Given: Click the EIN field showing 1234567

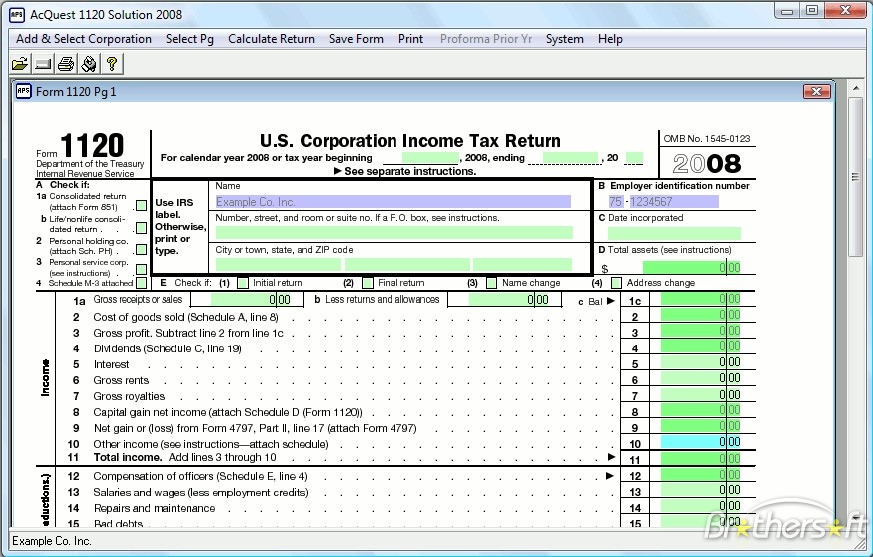Looking at the screenshot, I should click(674, 202).
